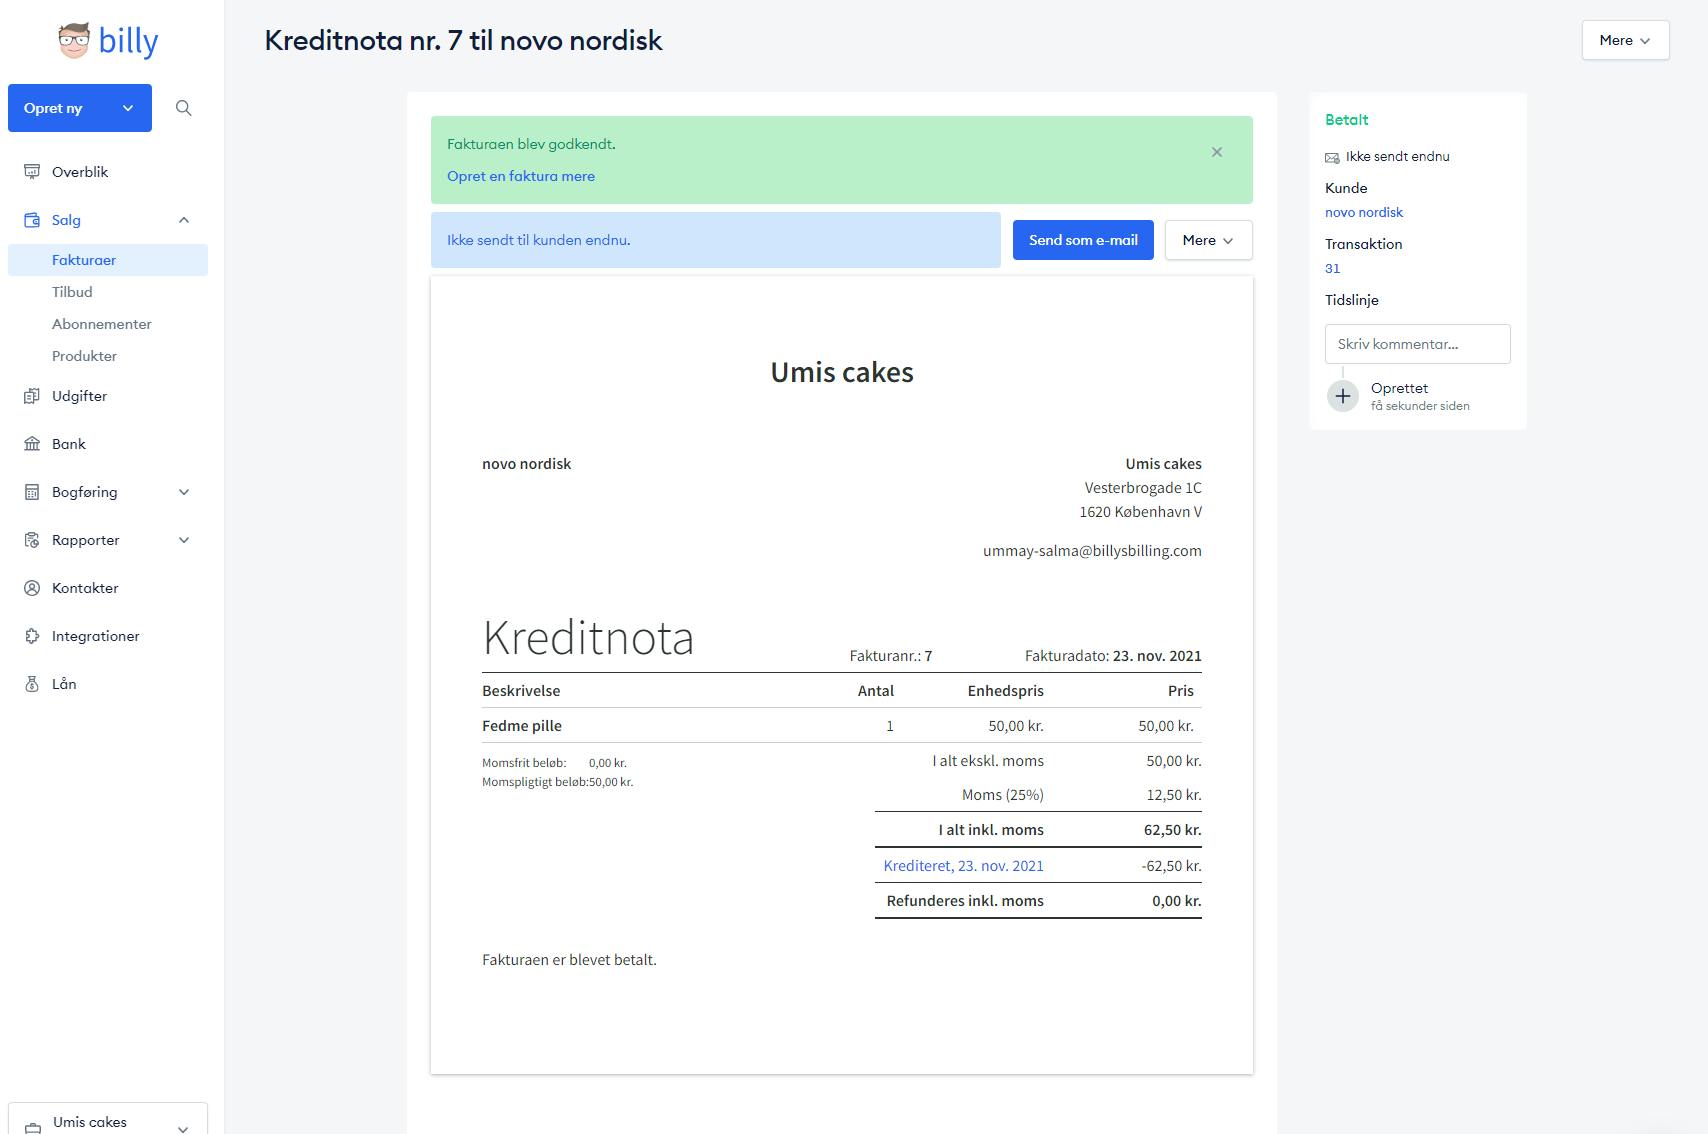Click the Kontakter person icon

32,588
